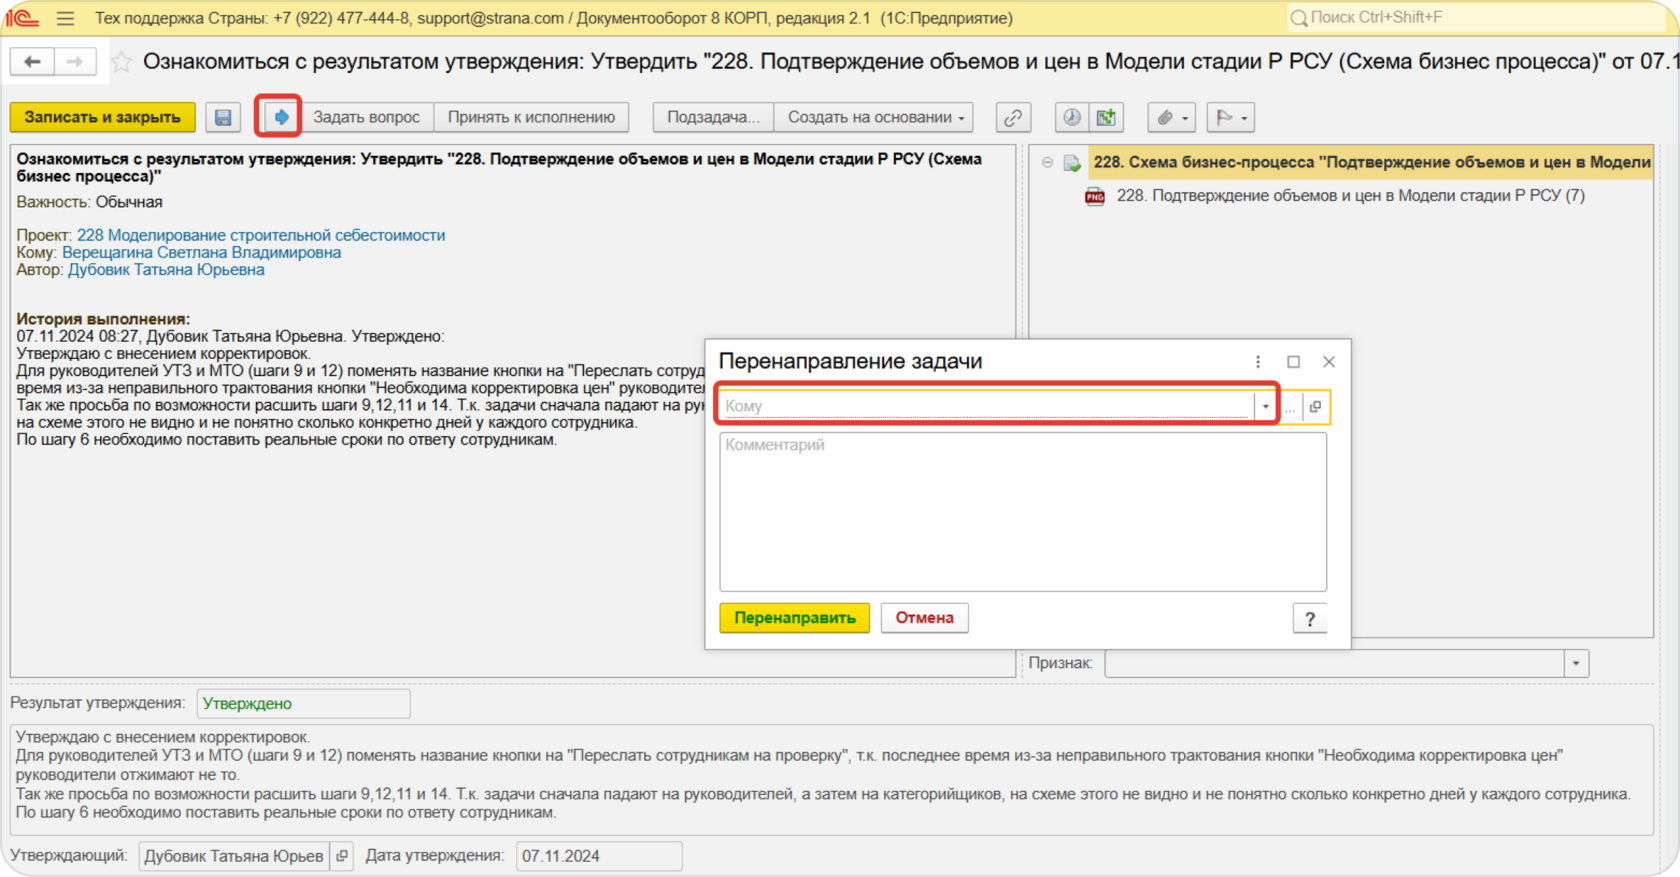Click in the 'Комментарий' text area
1680x877 pixels.
pyautogui.click(x=1023, y=512)
